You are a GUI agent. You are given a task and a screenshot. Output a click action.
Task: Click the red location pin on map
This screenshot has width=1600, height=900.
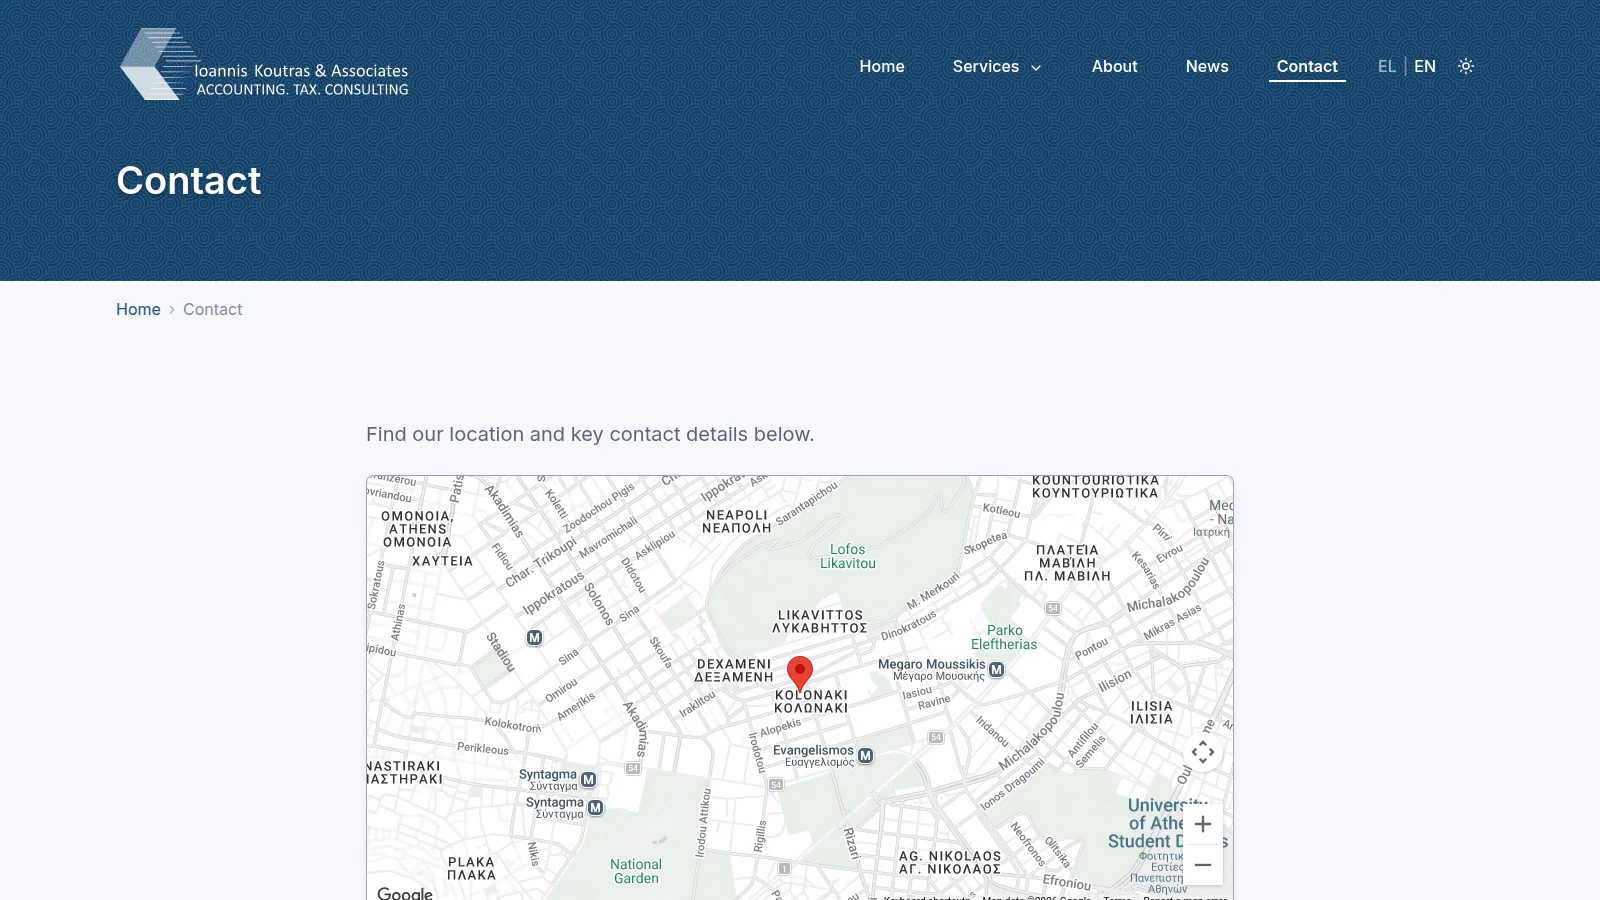[x=800, y=674]
